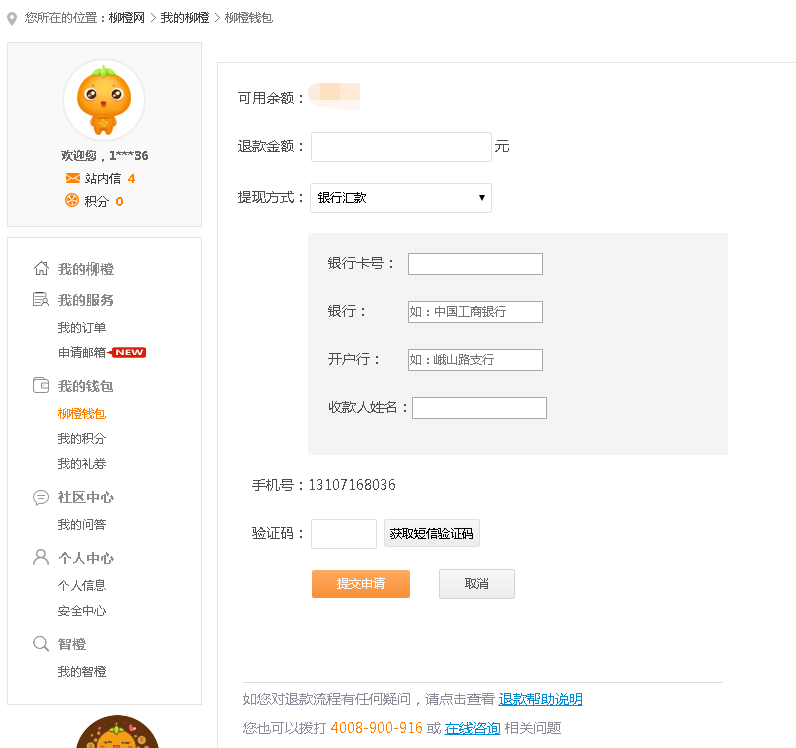Click 获取短信验证码 button

pos(432,533)
